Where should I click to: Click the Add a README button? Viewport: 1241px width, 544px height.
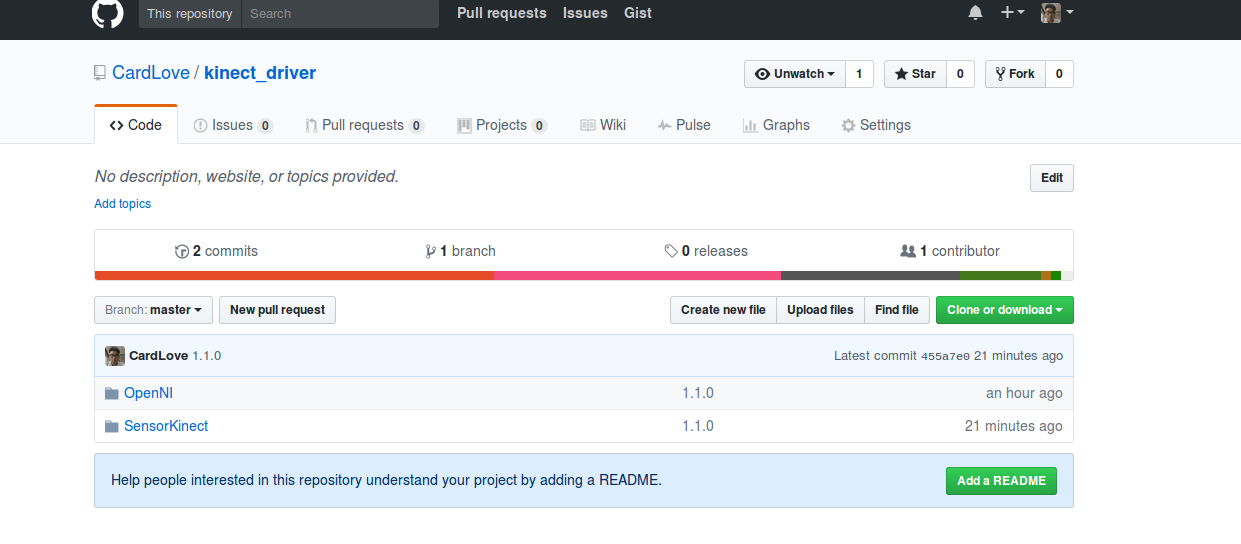click(1001, 481)
